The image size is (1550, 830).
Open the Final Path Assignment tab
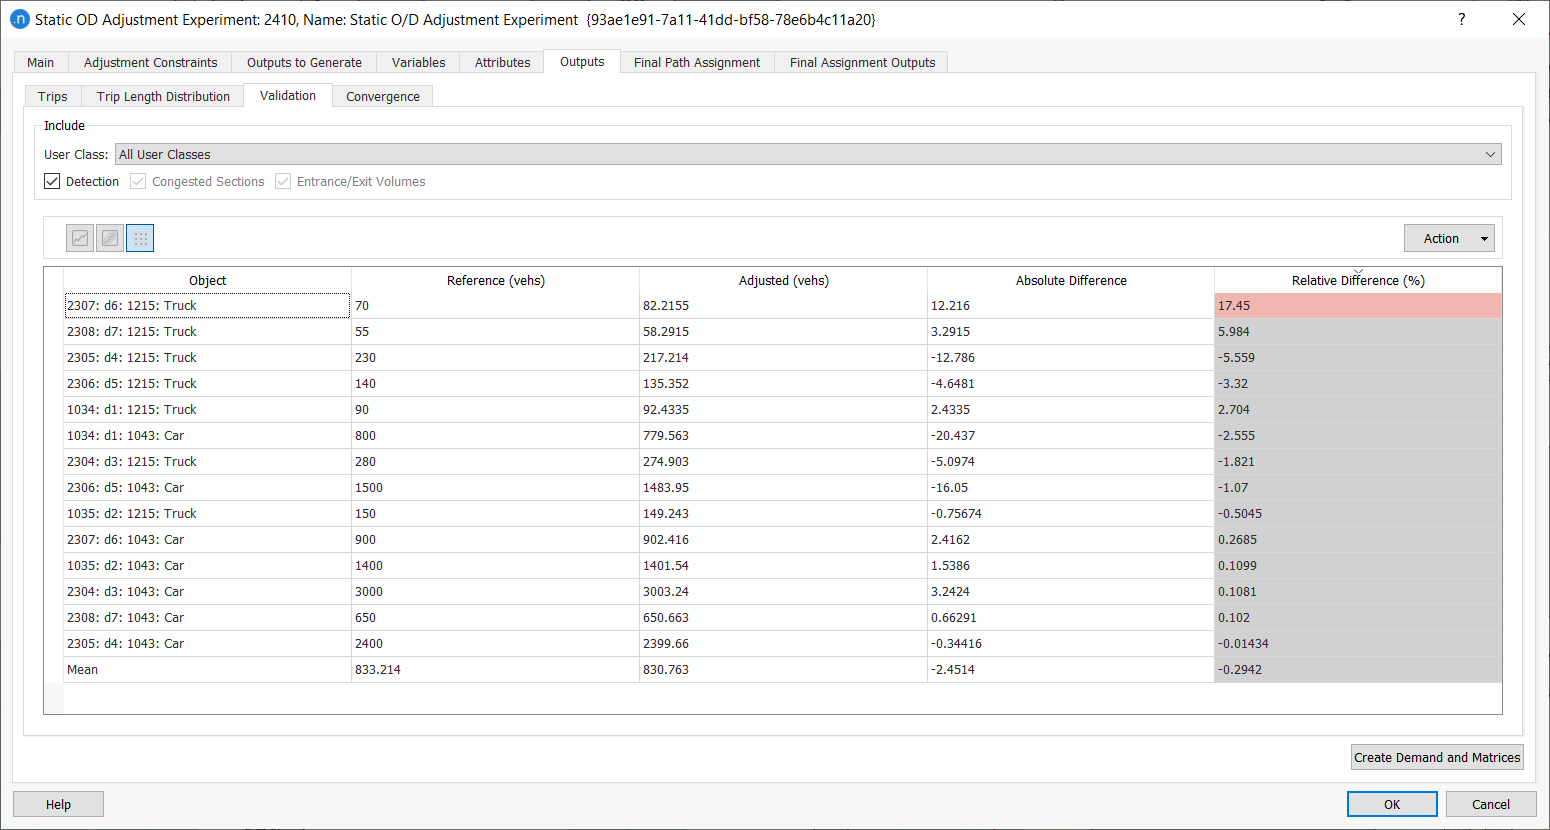tap(697, 62)
